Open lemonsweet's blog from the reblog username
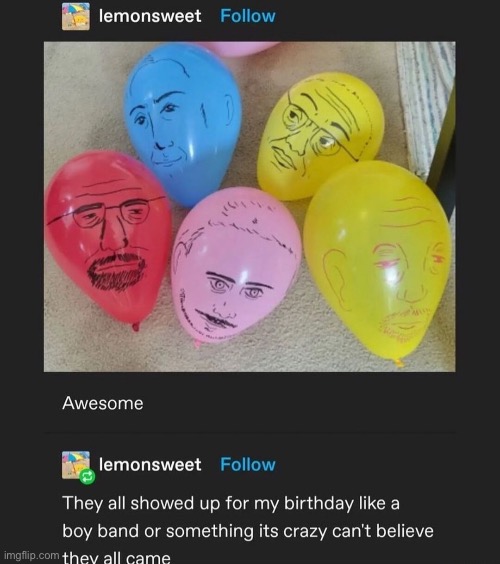The width and height of the screenshot is (500, 564). tap(150, 465)
